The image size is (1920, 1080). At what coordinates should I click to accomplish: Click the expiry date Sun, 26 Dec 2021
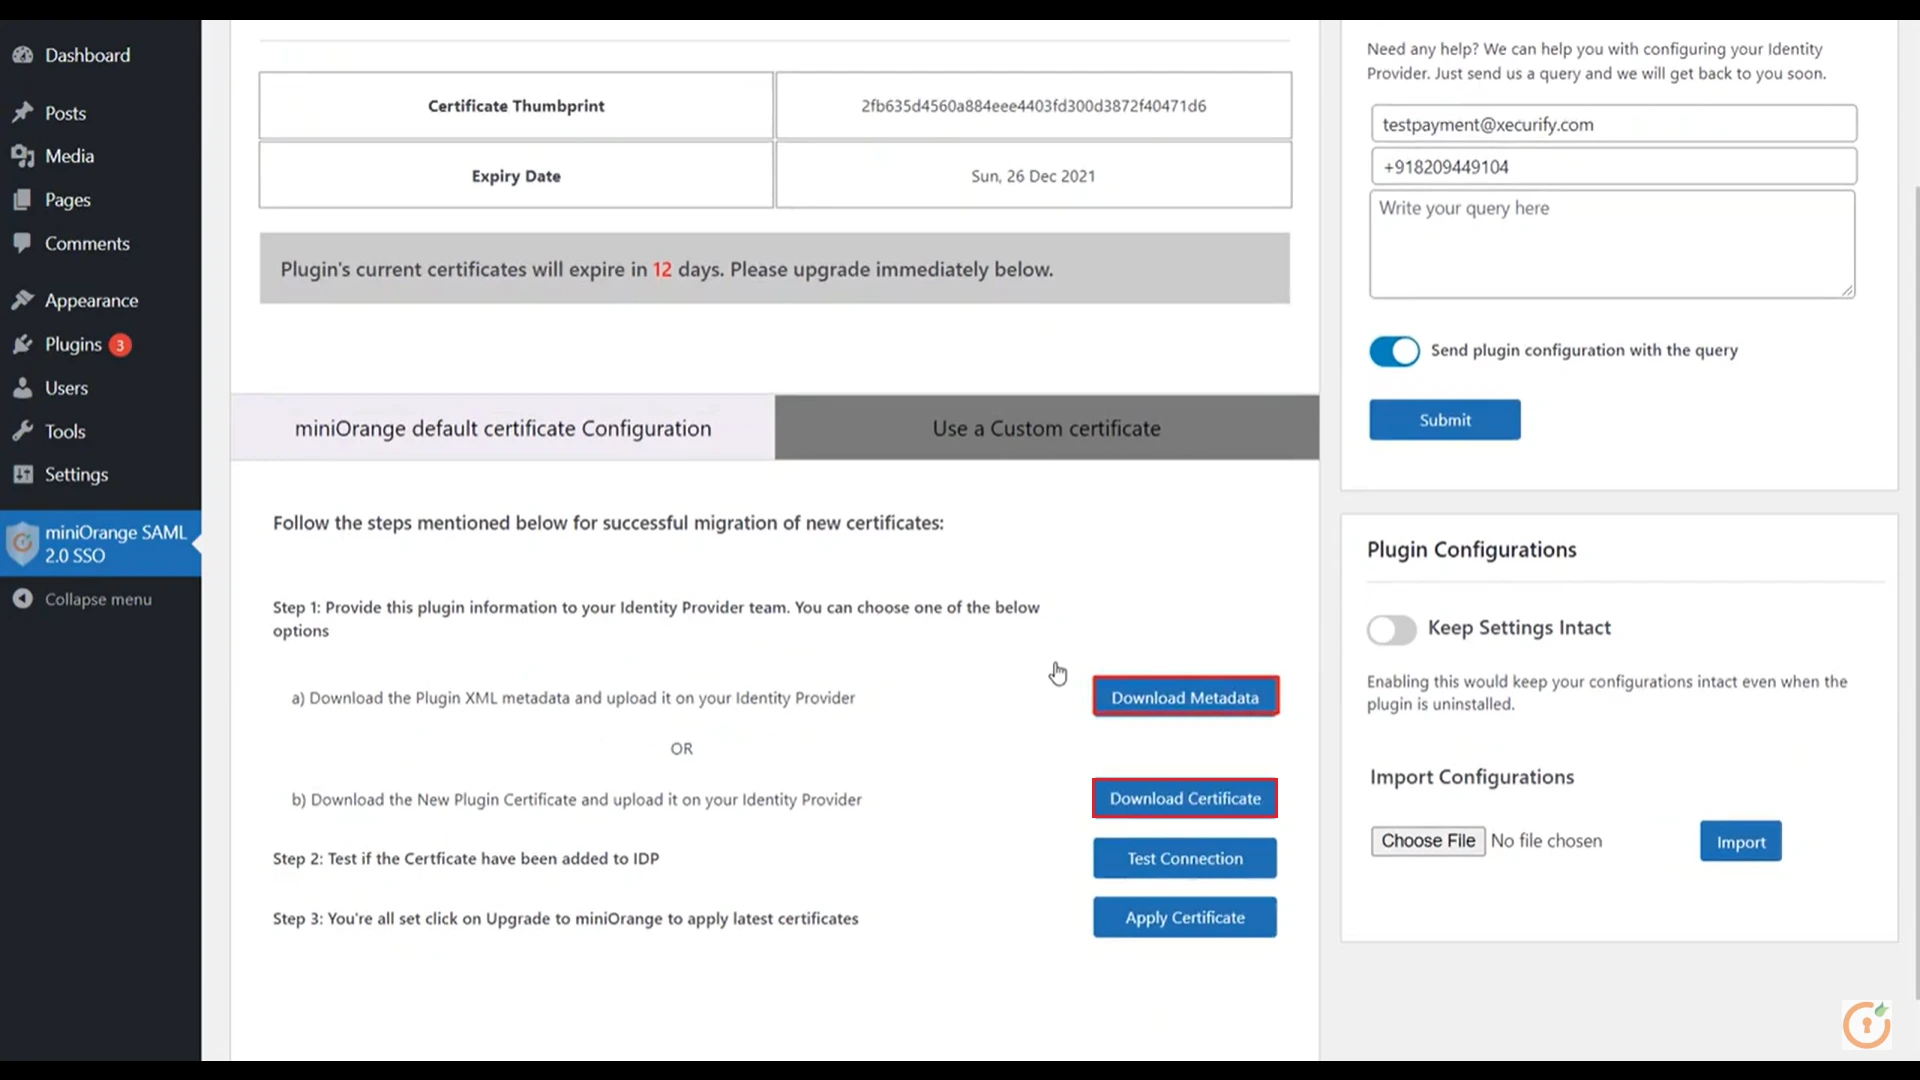pyautogui.click(x=1033, y=176)
